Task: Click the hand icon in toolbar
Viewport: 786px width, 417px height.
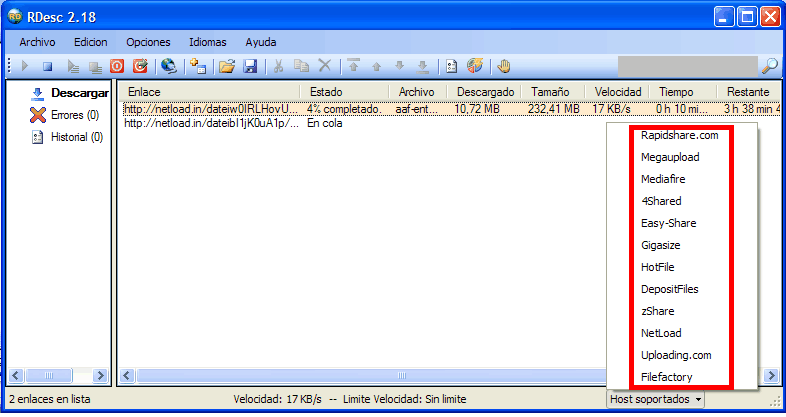Action: coord(504,66)
